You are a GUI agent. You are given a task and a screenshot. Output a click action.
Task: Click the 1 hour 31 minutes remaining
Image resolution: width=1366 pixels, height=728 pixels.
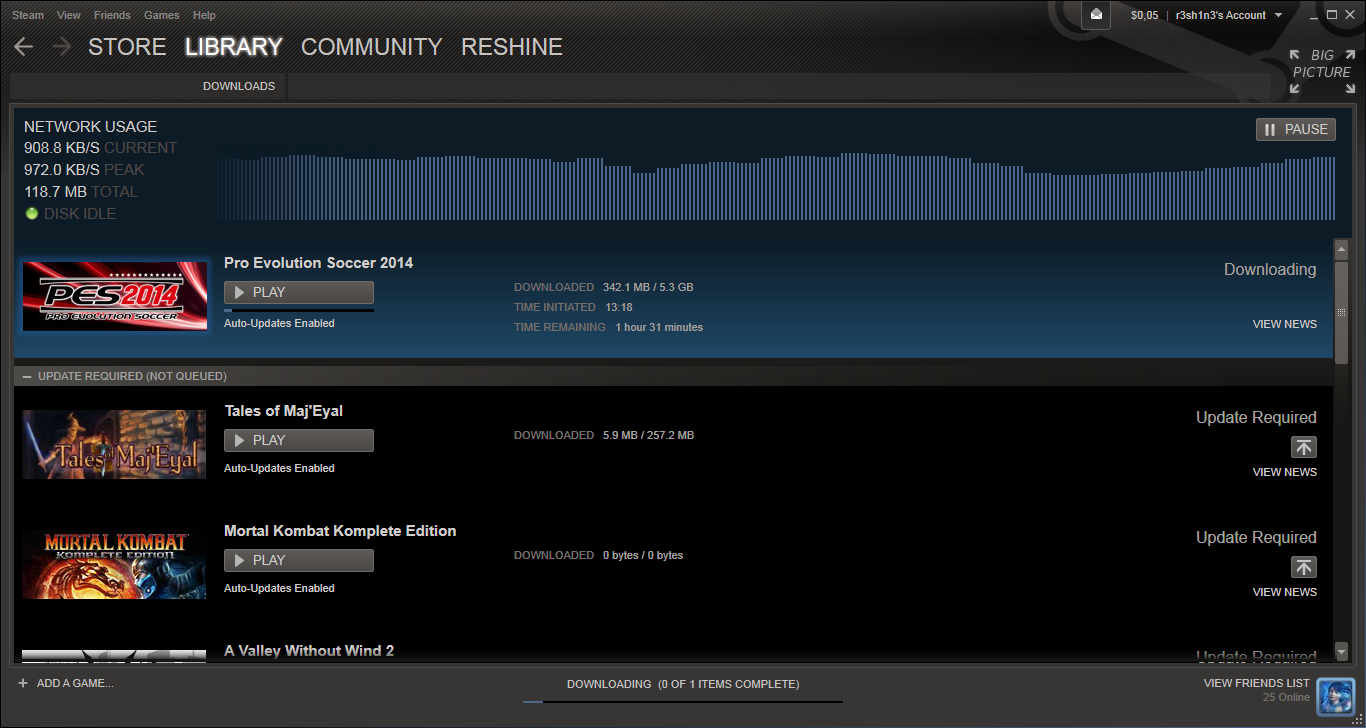[659, 327]
